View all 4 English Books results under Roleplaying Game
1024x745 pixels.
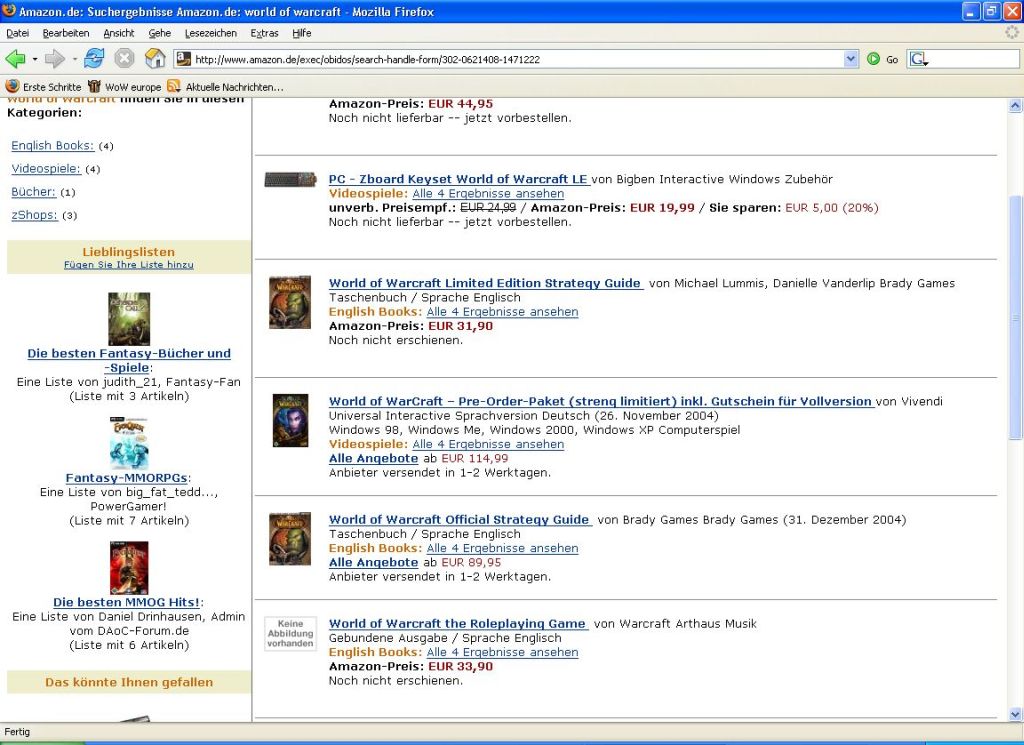pyautogui.click(x=502, y=652)
